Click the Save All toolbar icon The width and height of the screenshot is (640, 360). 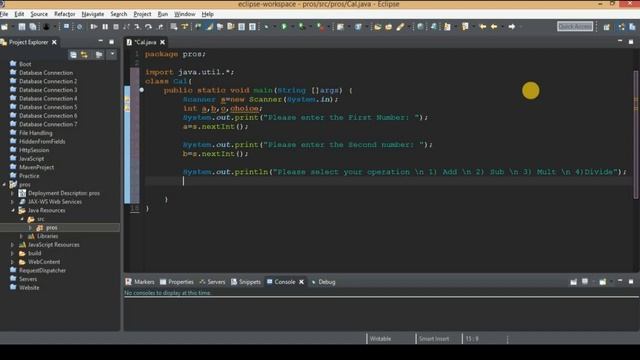coord(33,27)
